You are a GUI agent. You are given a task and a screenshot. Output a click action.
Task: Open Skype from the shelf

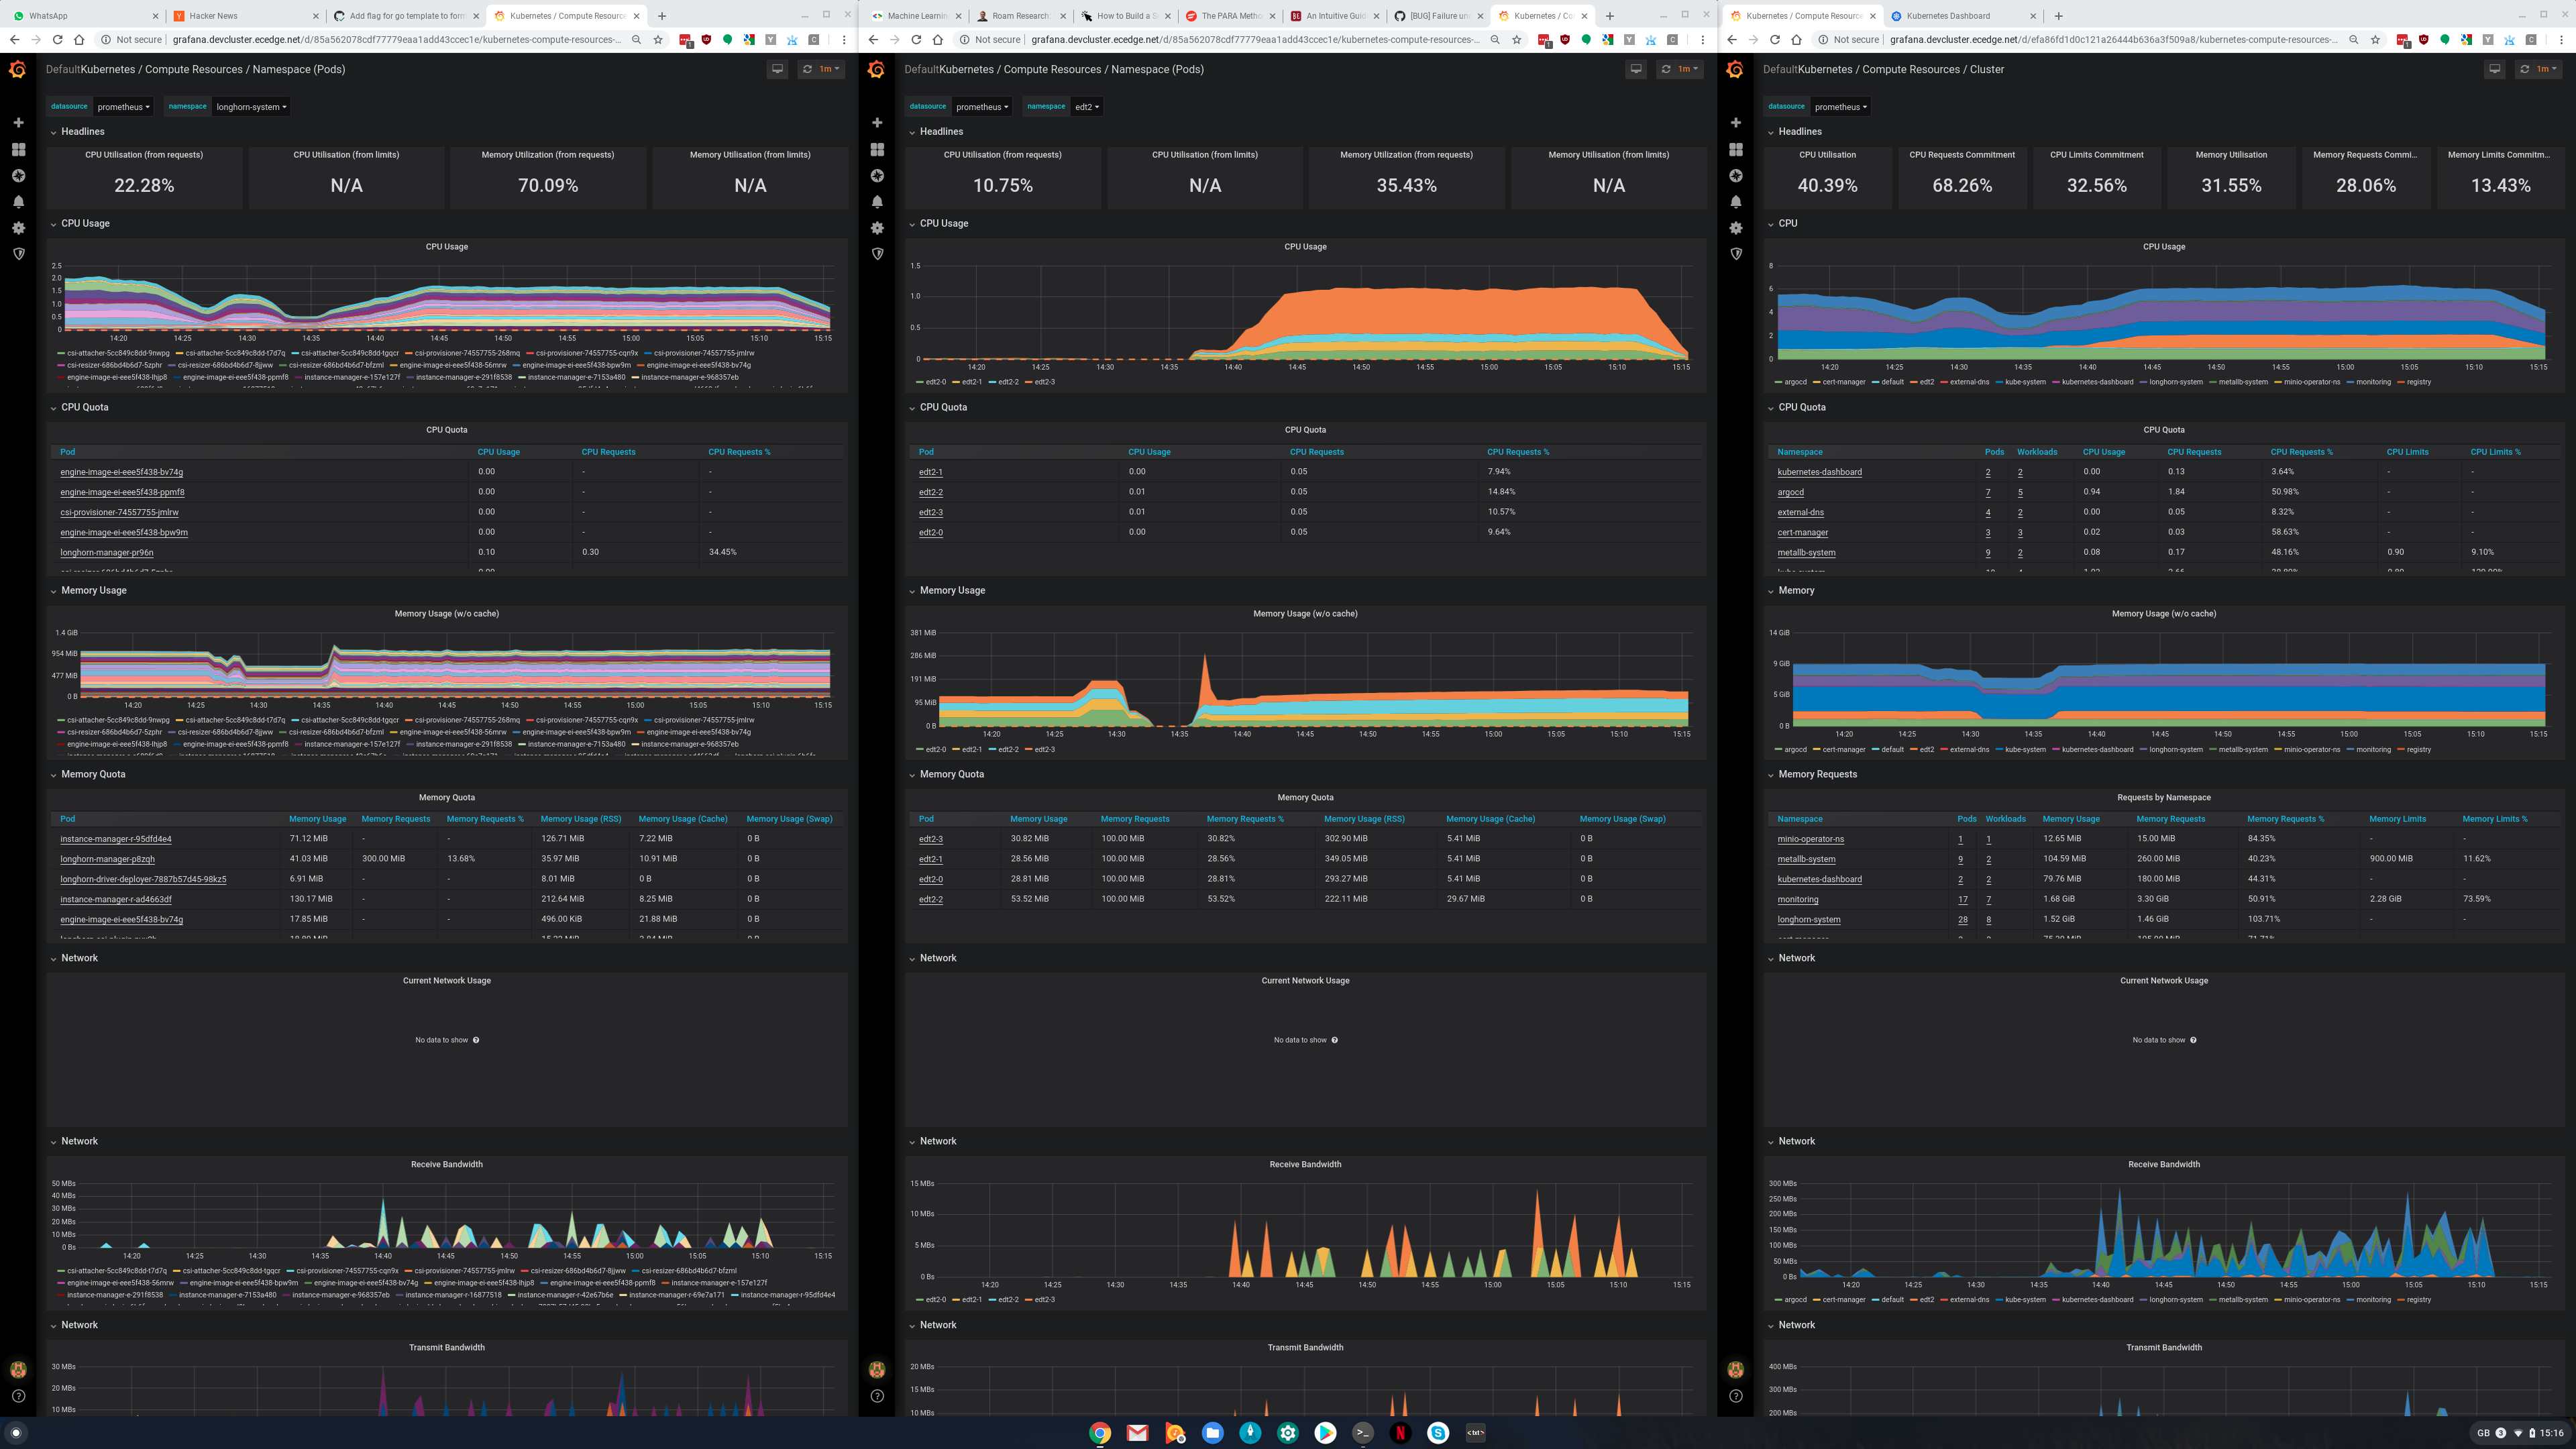1438,1433
